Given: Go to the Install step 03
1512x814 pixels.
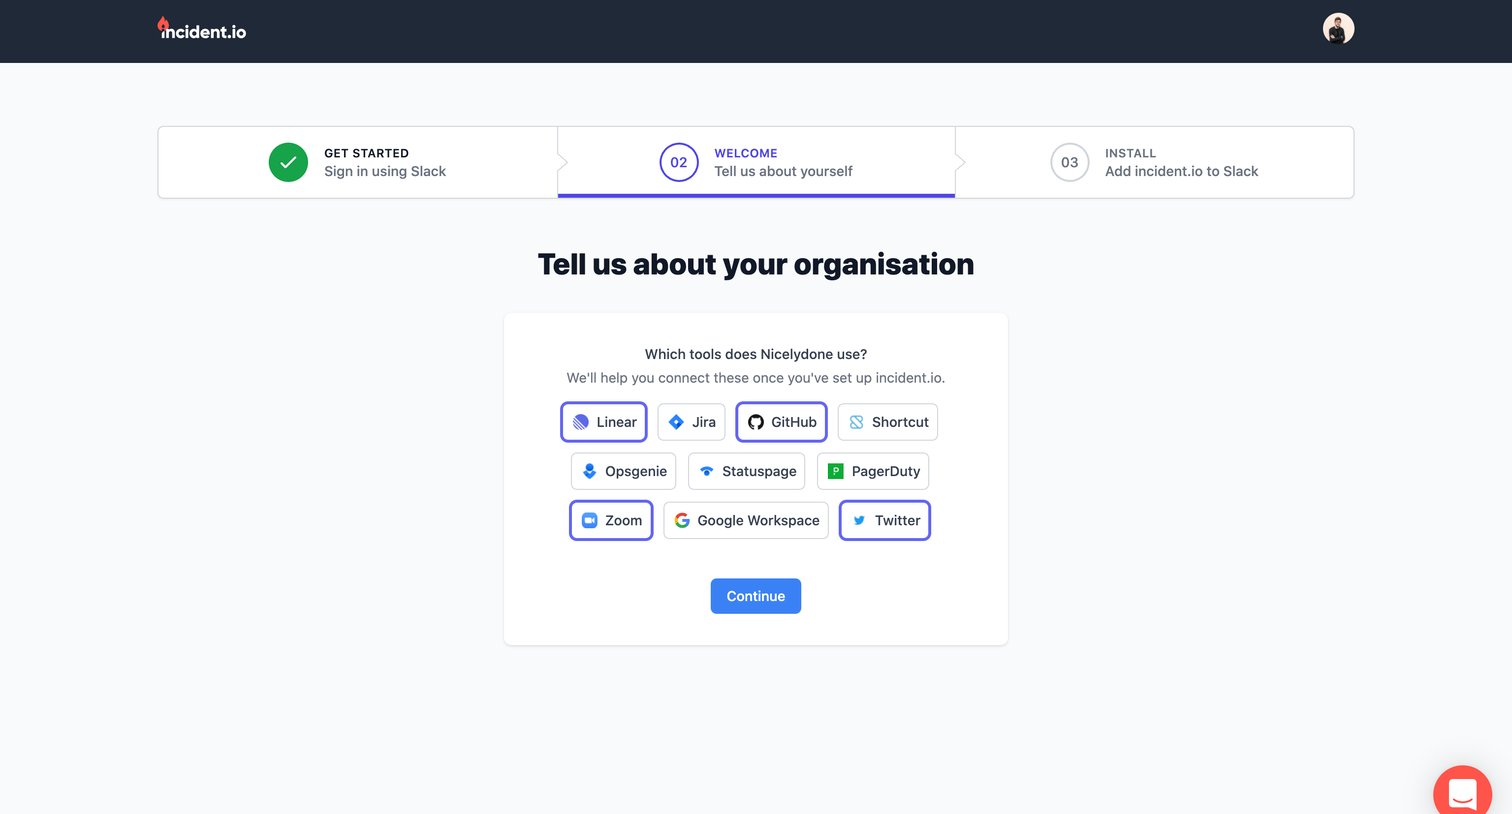Looking at the screenshot, I should (1154, 162).
